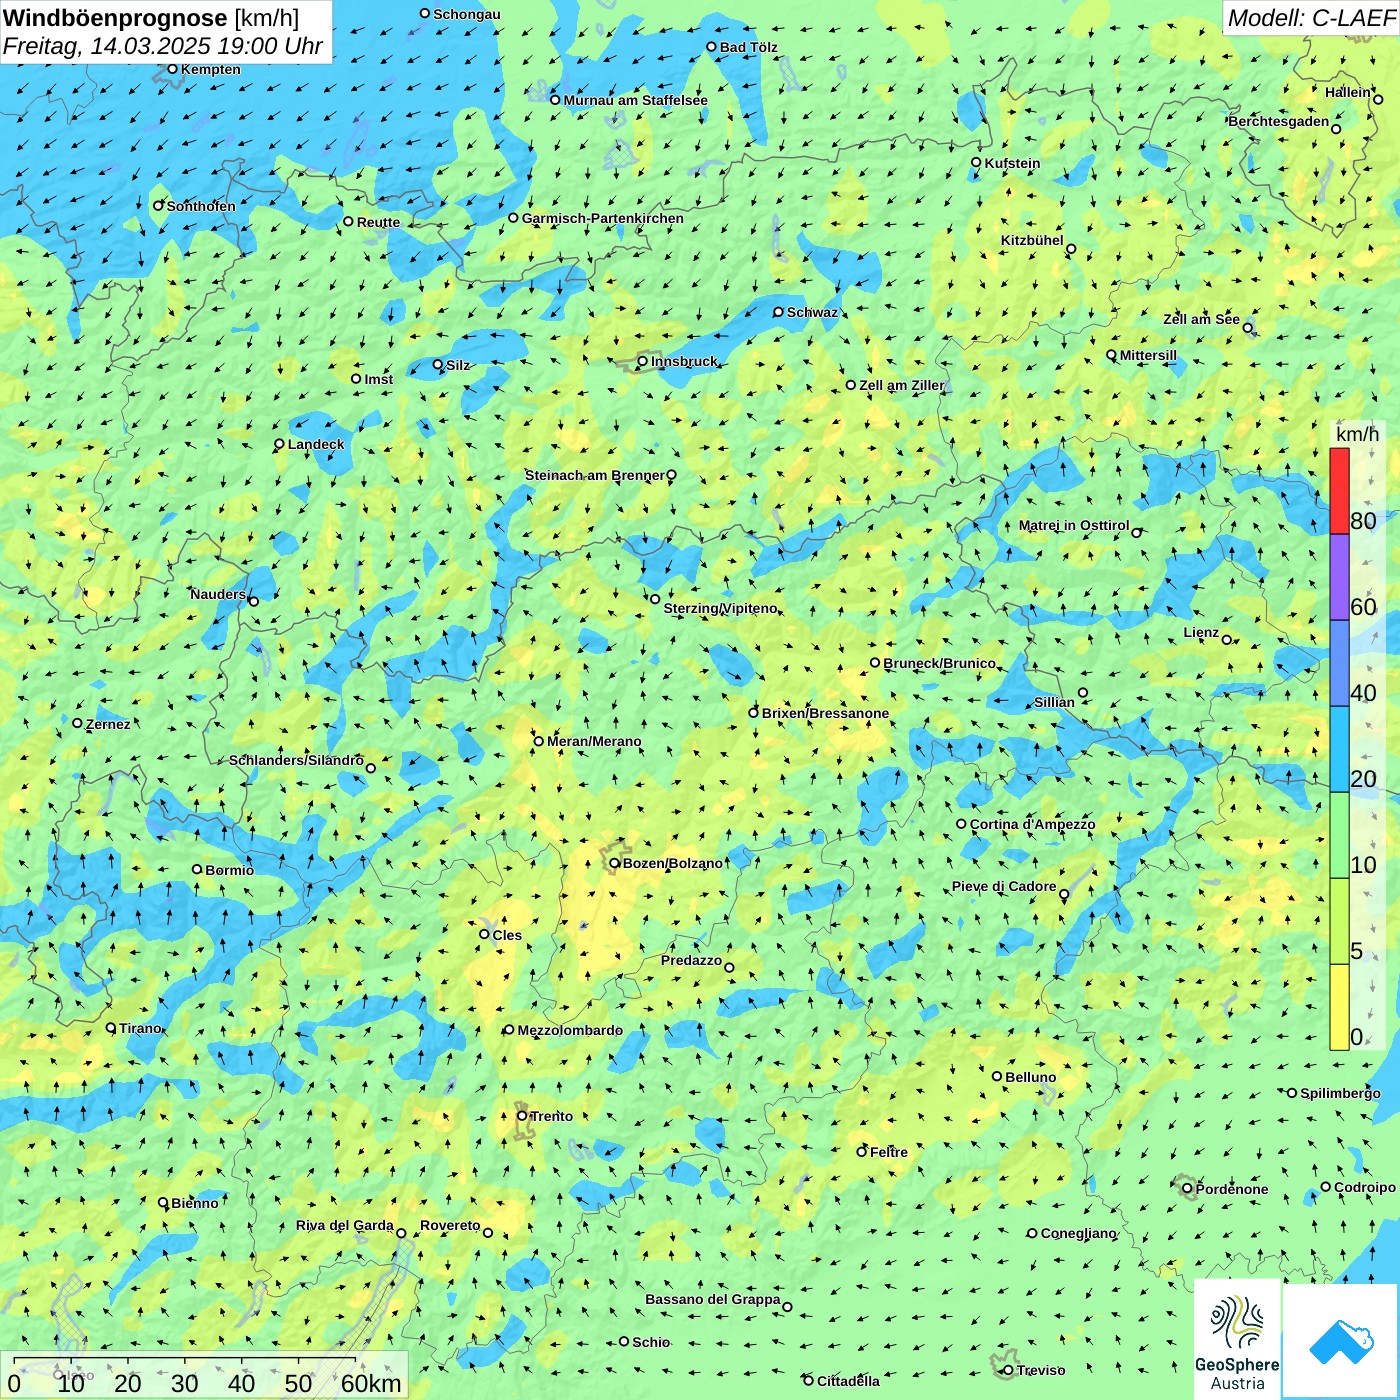Click the Silz city label
This screenshot has height=1400, width=1400.
click(458, 365)
